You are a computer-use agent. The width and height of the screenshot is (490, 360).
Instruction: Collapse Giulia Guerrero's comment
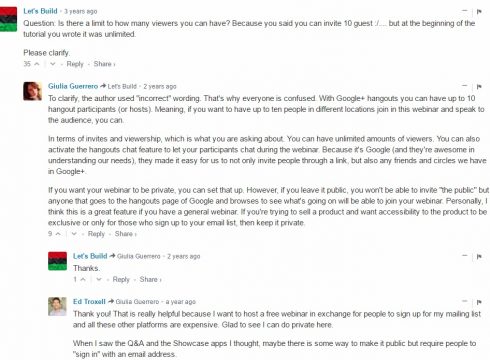[465, 86]
